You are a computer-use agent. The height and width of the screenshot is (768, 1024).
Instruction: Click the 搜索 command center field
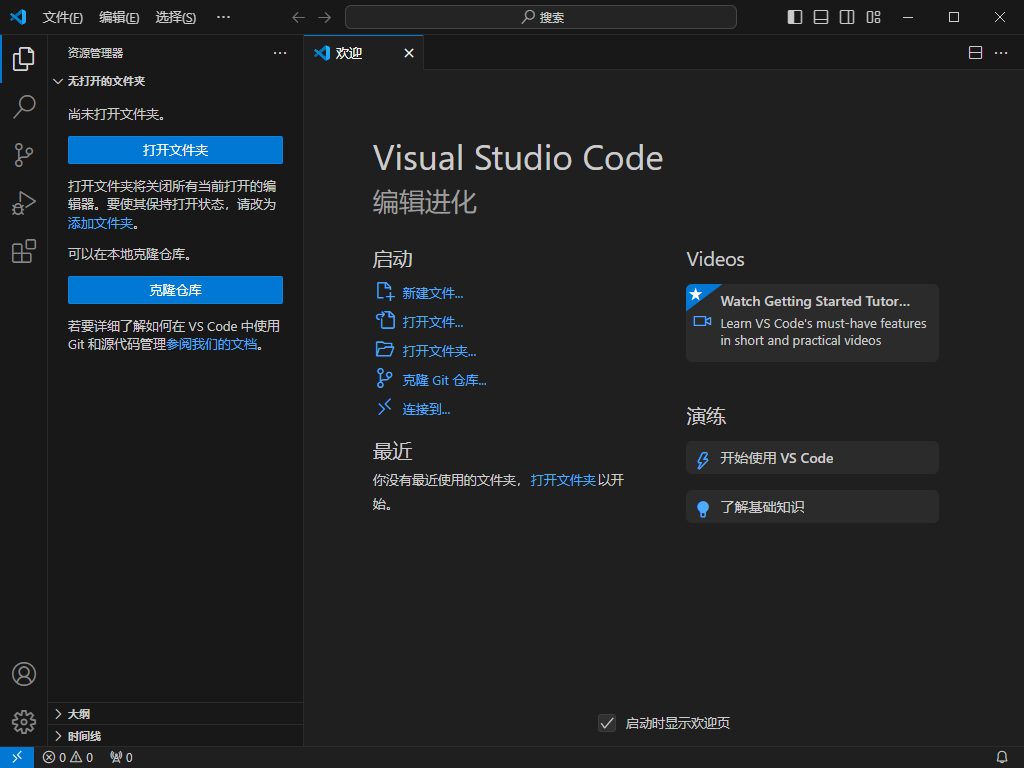[541, 17]
